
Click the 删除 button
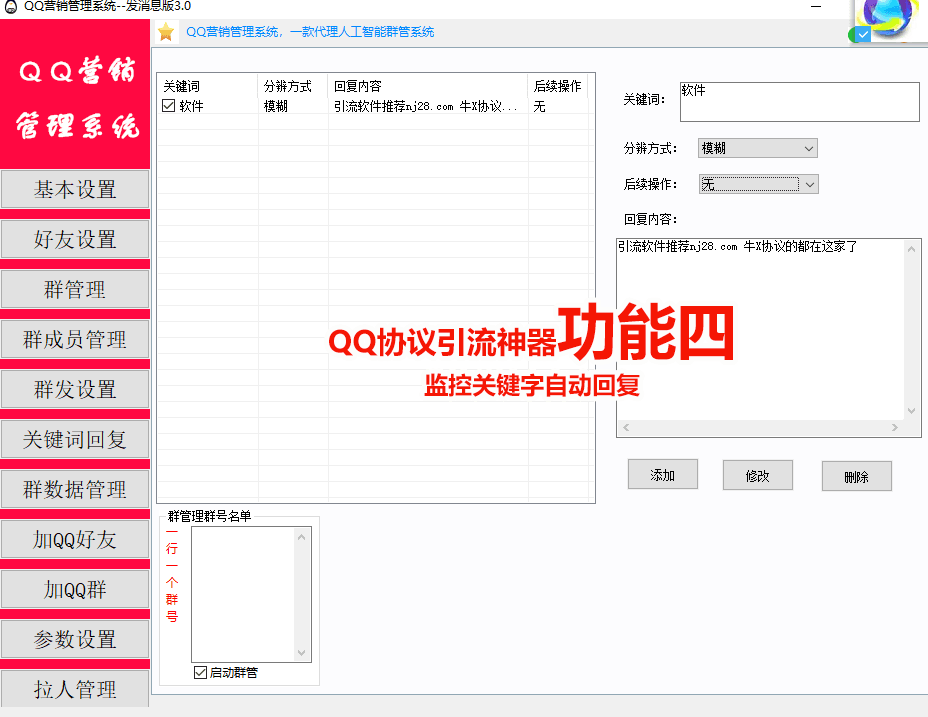click(x=856, y=477)
